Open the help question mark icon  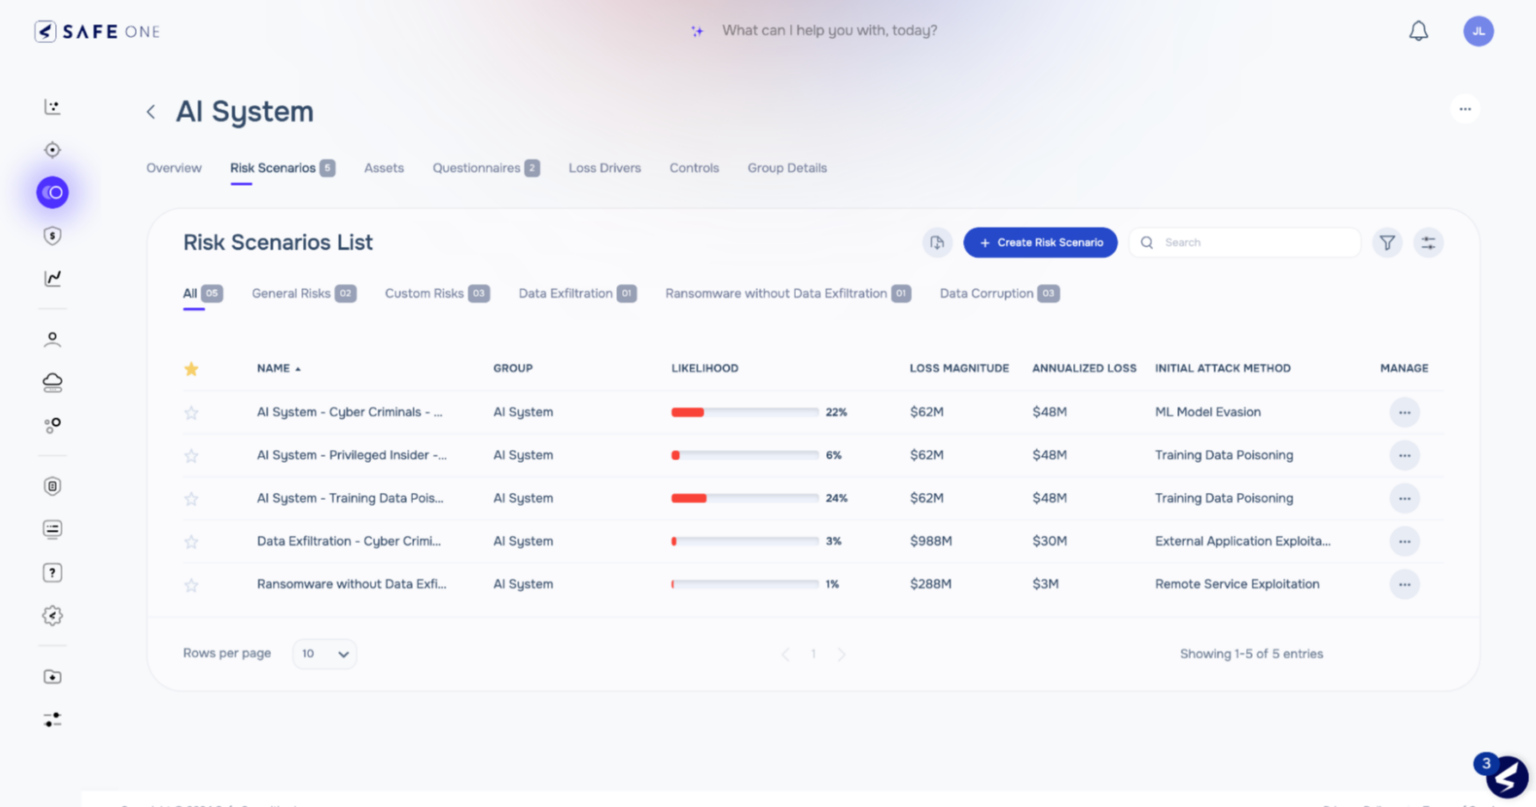click(x=52, y=572)
